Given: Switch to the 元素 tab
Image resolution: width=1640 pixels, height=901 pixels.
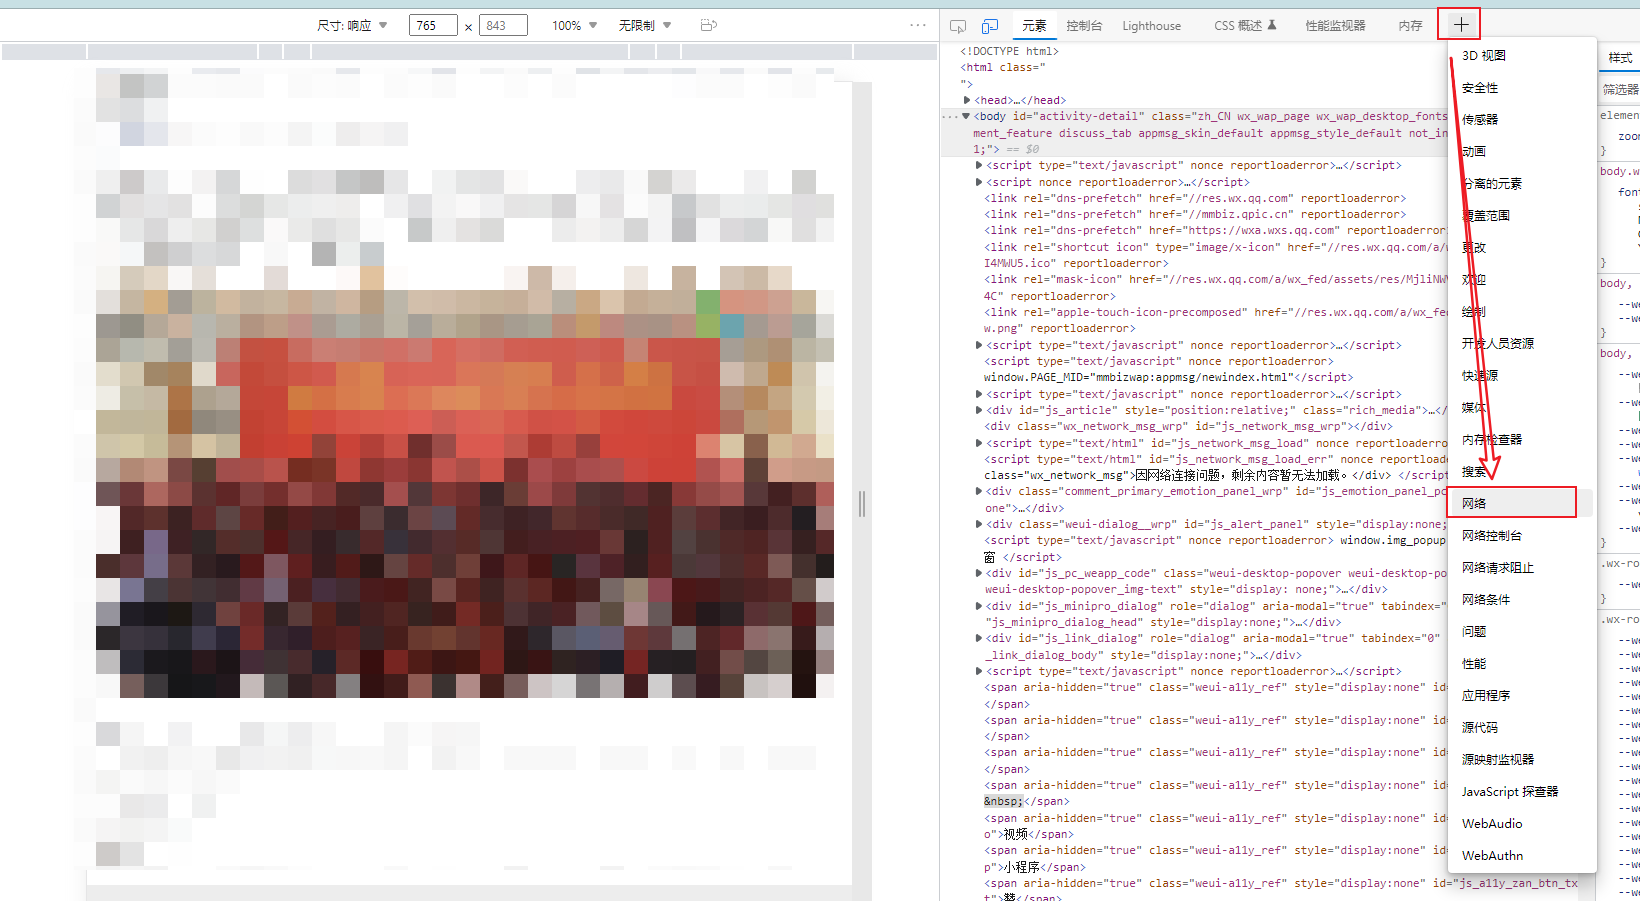Looking at the screenshot, I should (x=1034, y=26).
